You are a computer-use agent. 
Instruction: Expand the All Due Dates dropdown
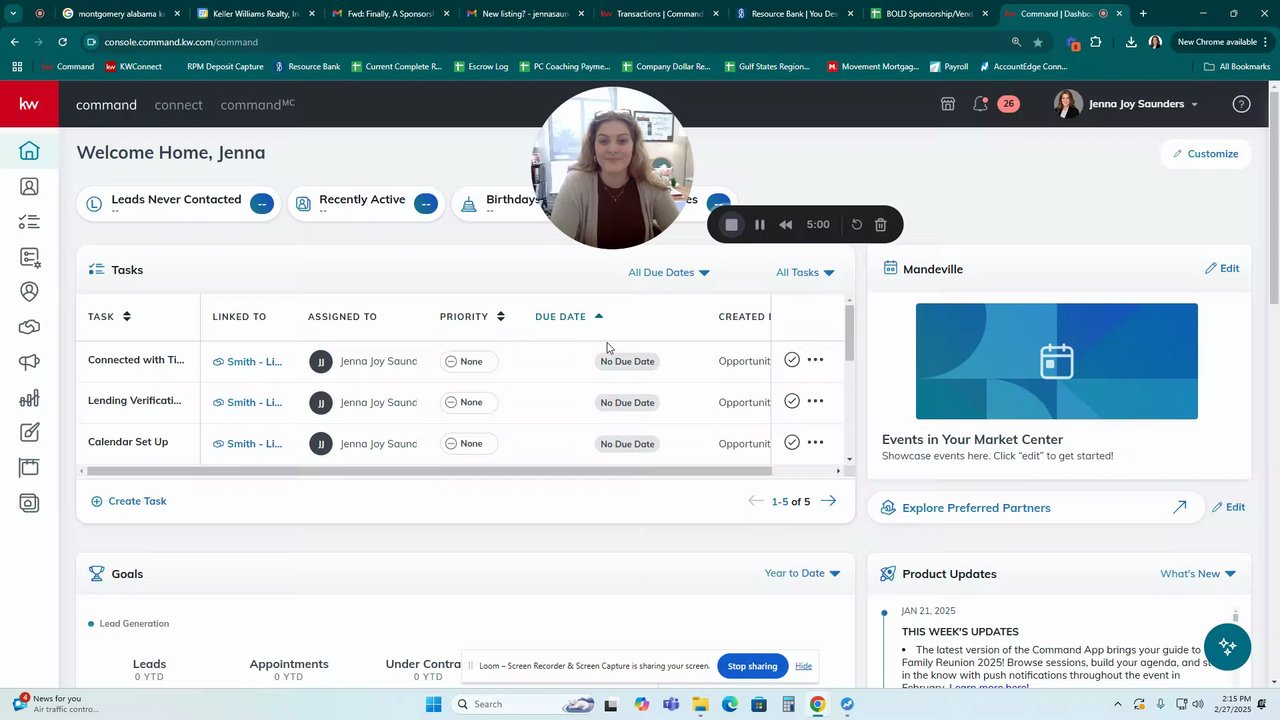[x=669, y=272]
